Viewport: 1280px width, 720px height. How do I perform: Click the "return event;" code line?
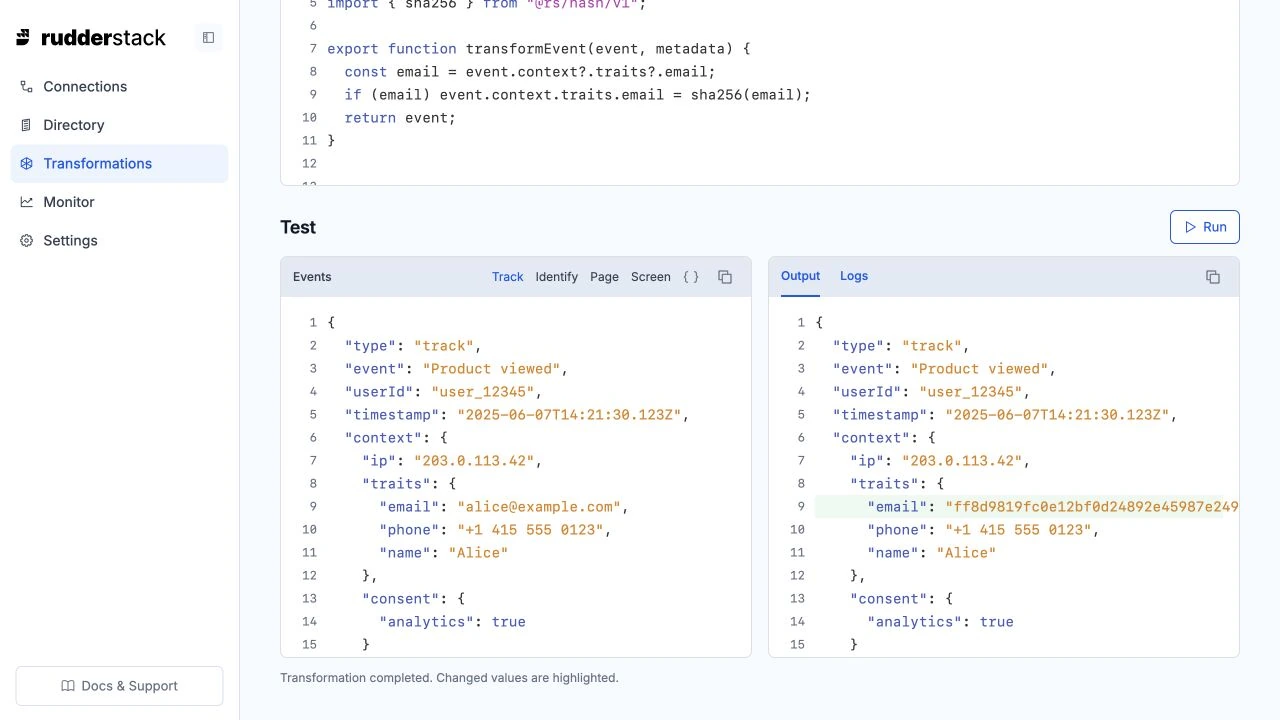(400, 118)
